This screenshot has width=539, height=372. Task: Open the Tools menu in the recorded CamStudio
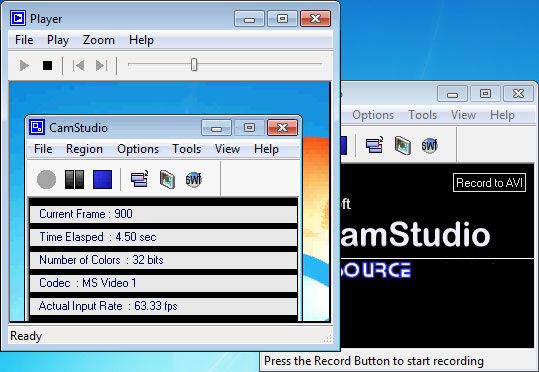[x=187, y=149]
